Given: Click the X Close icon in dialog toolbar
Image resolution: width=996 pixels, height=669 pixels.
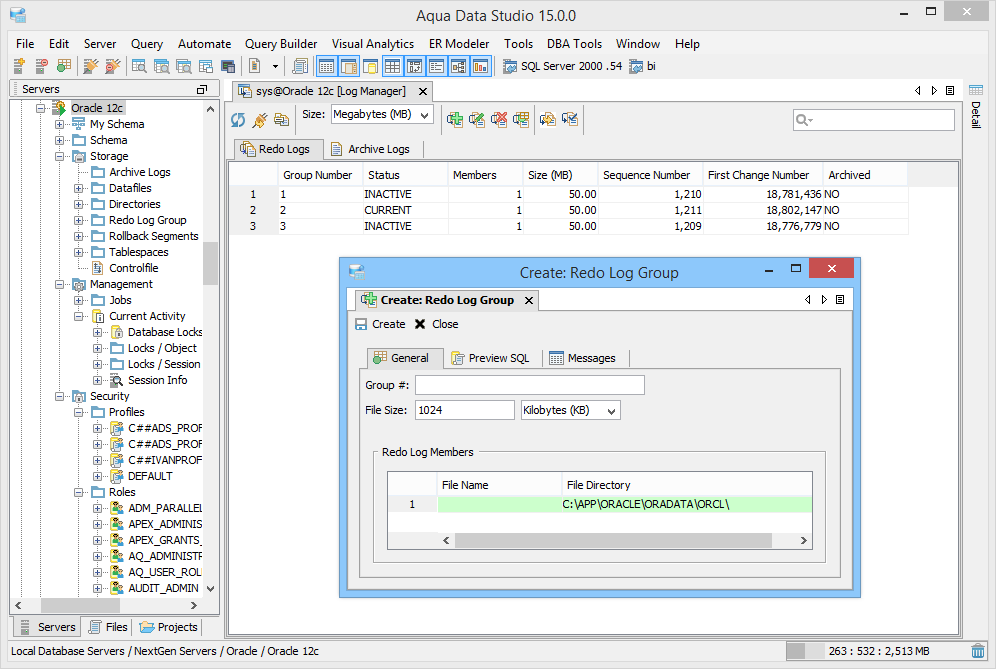Looking at the screenshot, I should (420, 324).
